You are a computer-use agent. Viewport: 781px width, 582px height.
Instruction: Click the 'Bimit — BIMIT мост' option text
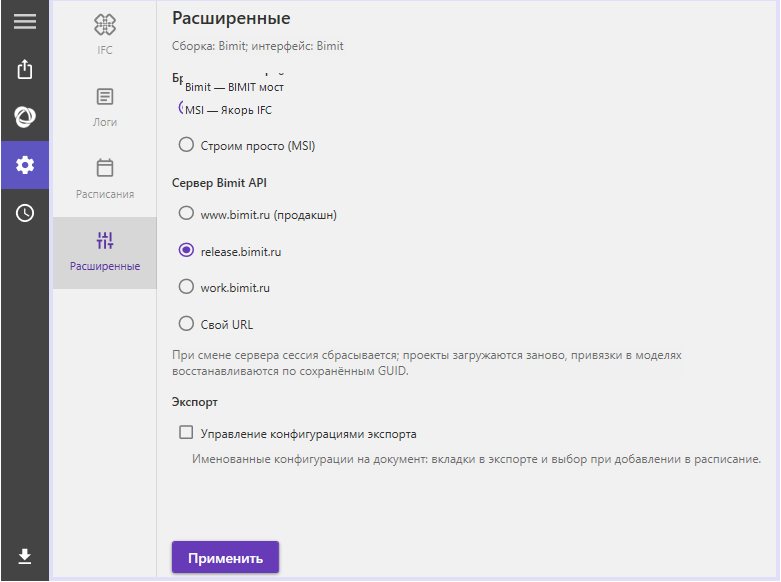(234, 87)
